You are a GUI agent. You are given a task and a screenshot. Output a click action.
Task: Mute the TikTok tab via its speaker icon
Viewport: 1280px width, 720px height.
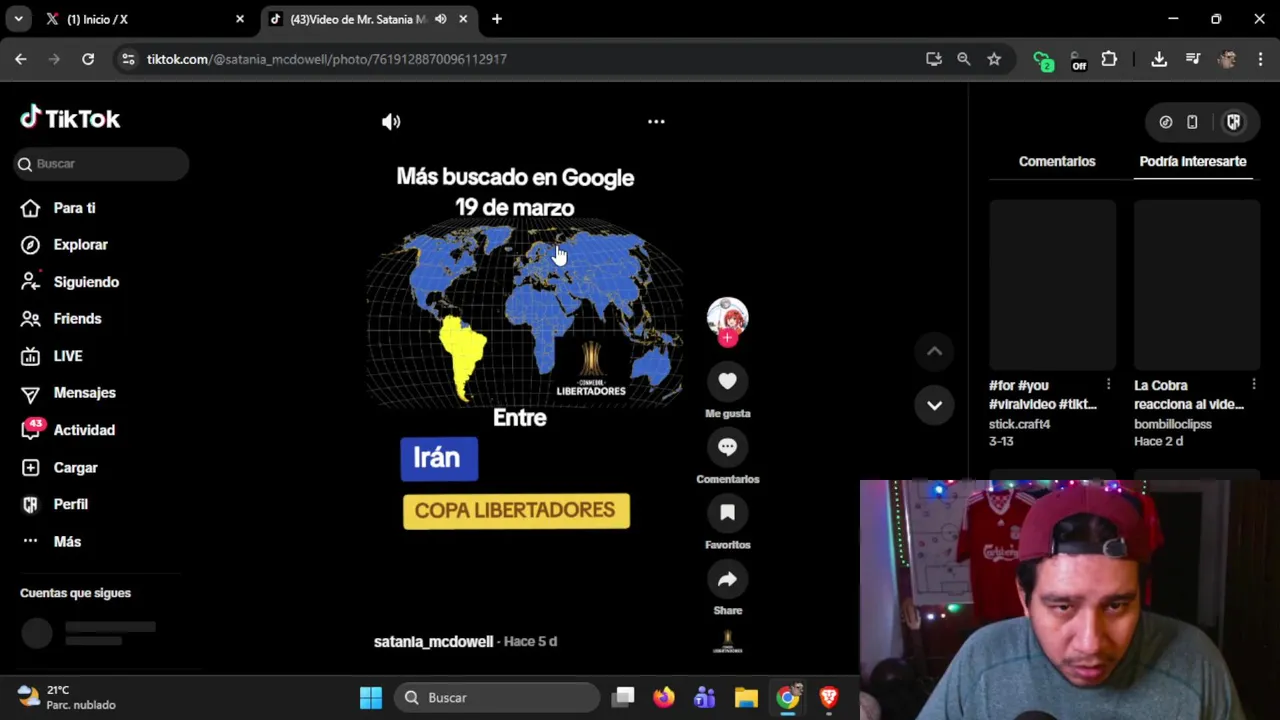pyautogui.click(x=441, y=19)
